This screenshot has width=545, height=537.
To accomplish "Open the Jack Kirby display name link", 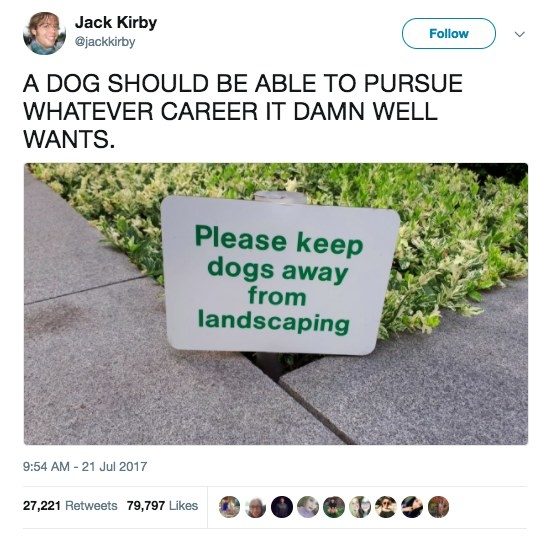I will point(116,23).
